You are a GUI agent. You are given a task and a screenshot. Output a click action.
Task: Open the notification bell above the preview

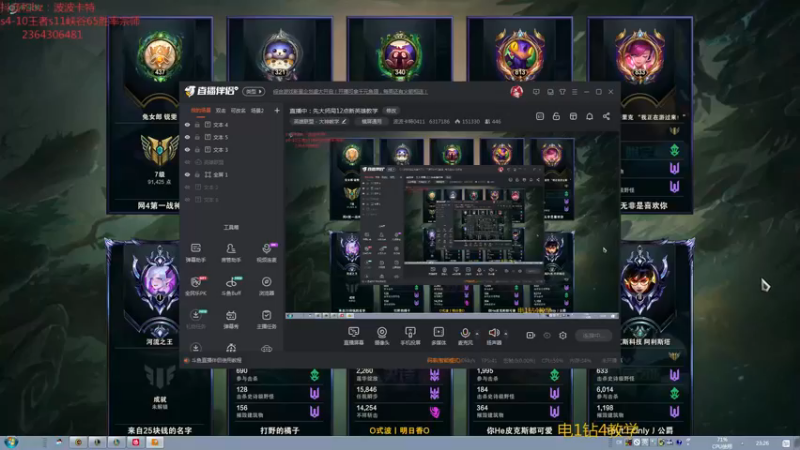pos(589,116)
